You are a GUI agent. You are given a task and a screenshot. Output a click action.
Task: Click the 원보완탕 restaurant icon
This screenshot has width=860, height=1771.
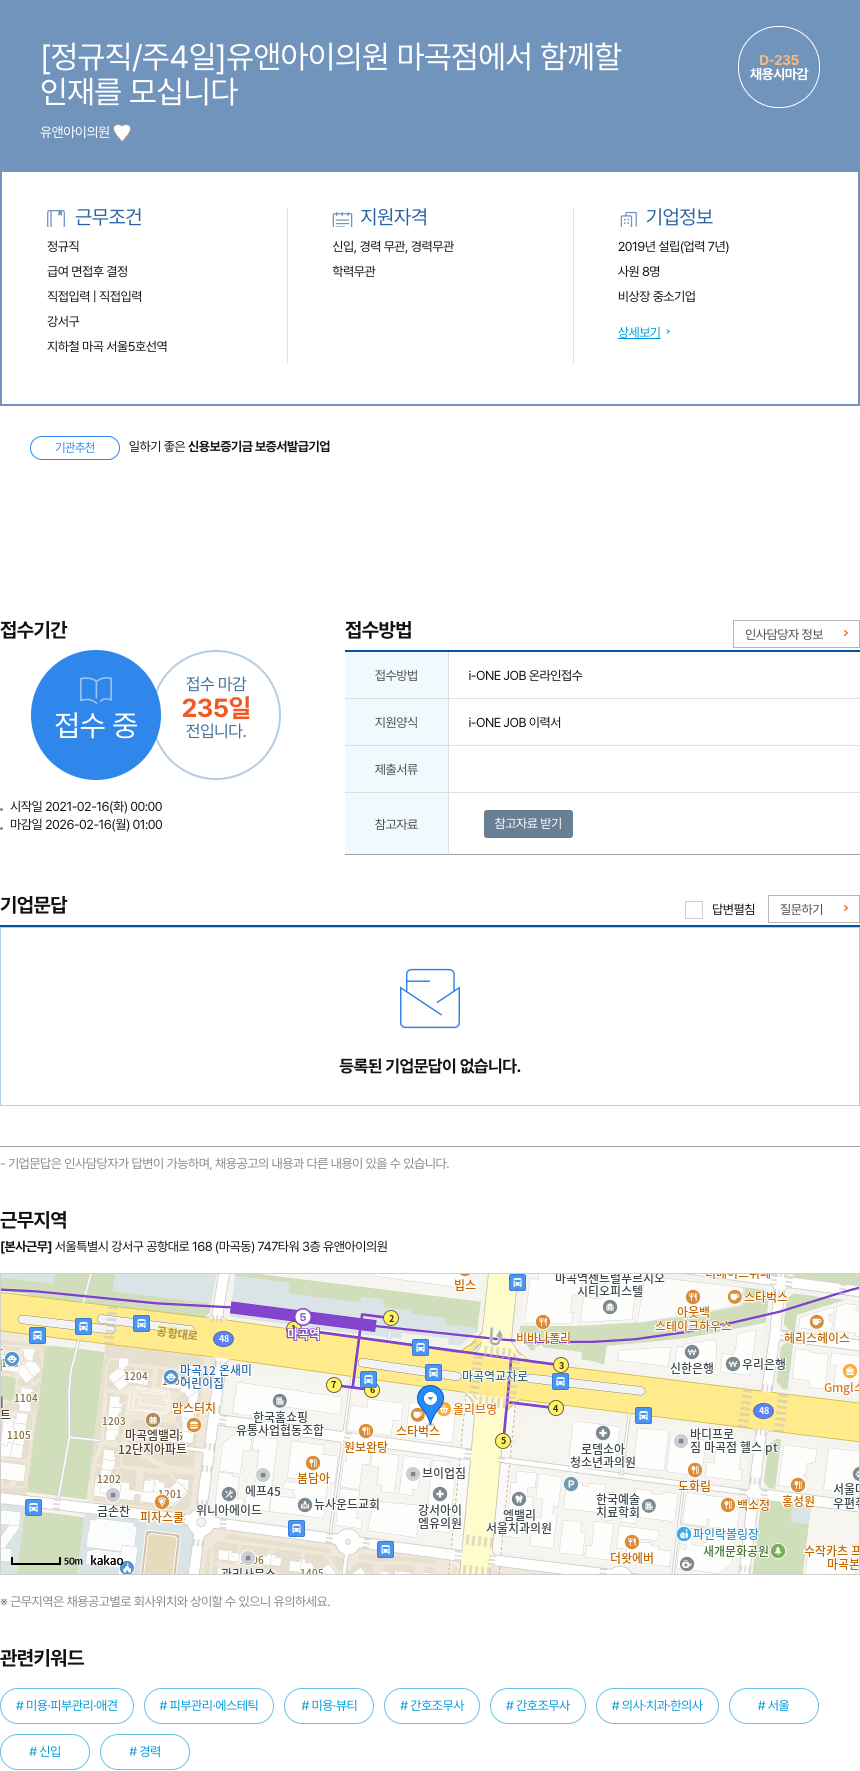[x=366, y=1431]
